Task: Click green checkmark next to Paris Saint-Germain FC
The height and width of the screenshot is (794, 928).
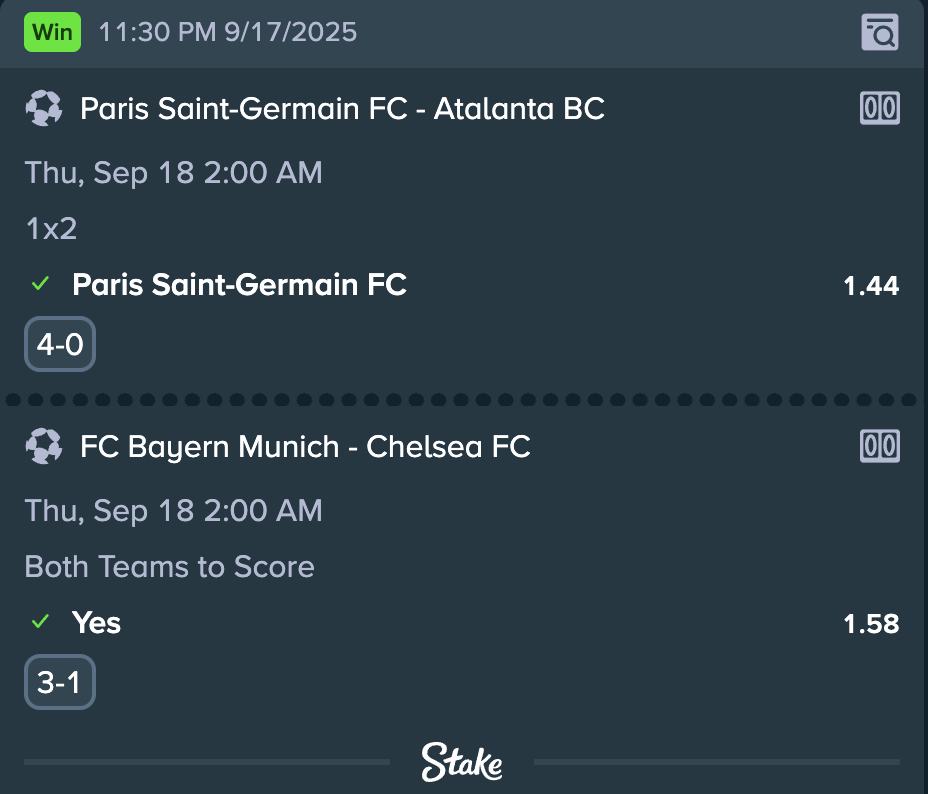Action: coord(40,284)
